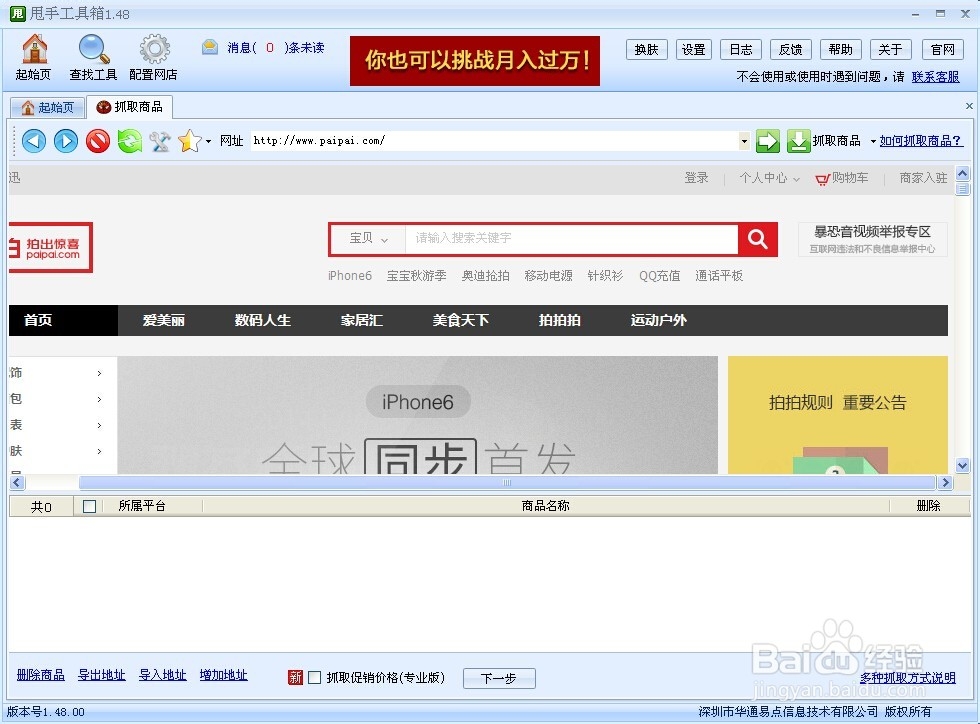Screen dimensions: 980x724
Task: Click the red 新 badge icon
Action: [295, 677]
